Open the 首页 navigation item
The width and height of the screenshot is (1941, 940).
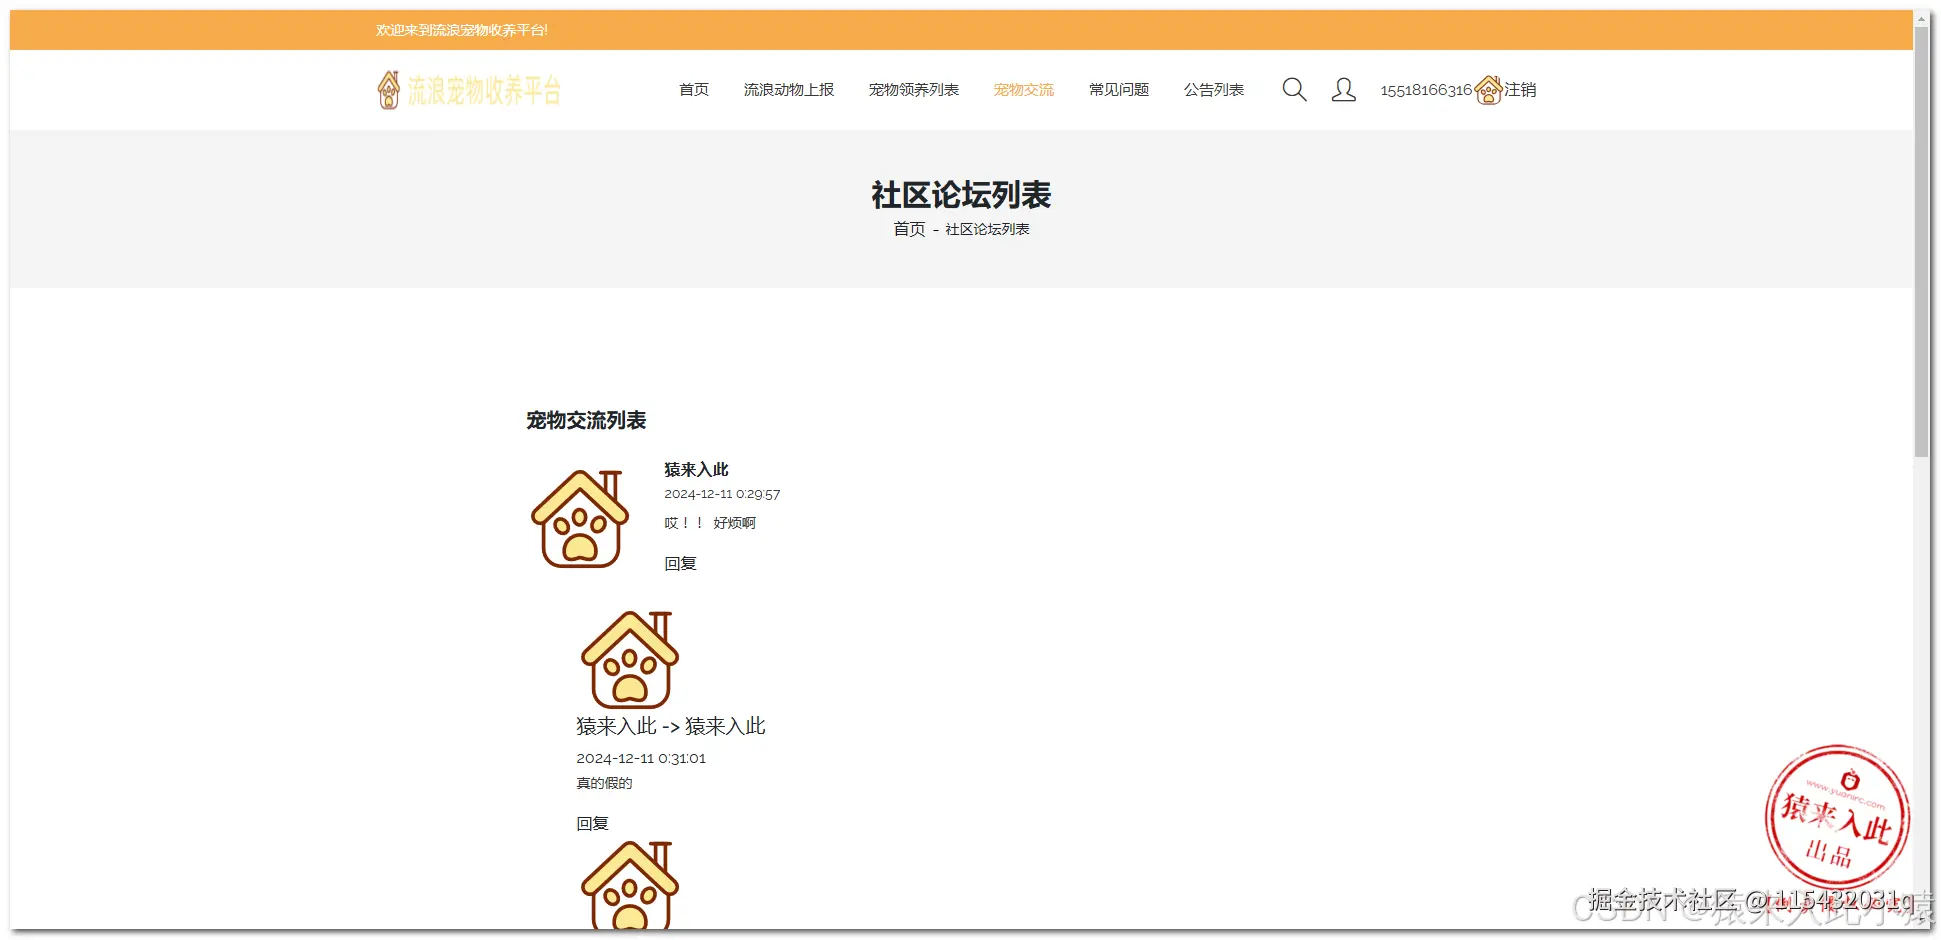coord(693,89)
